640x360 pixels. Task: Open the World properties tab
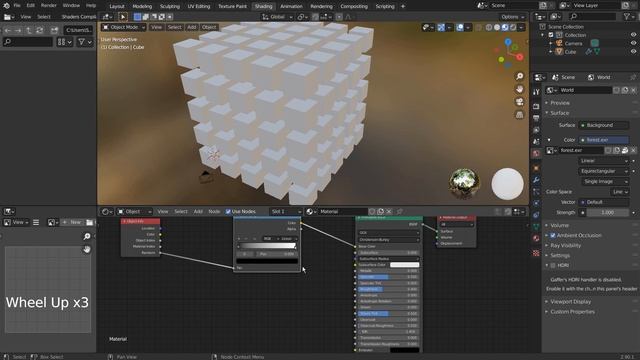(536, 153)
